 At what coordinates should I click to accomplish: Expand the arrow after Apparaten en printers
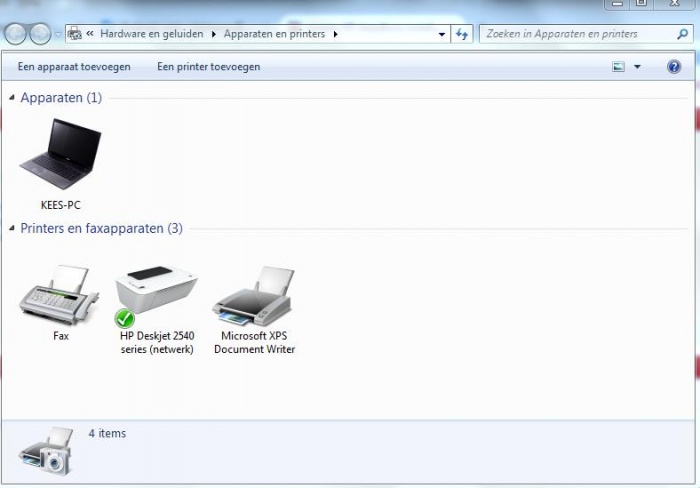(335, 34)
